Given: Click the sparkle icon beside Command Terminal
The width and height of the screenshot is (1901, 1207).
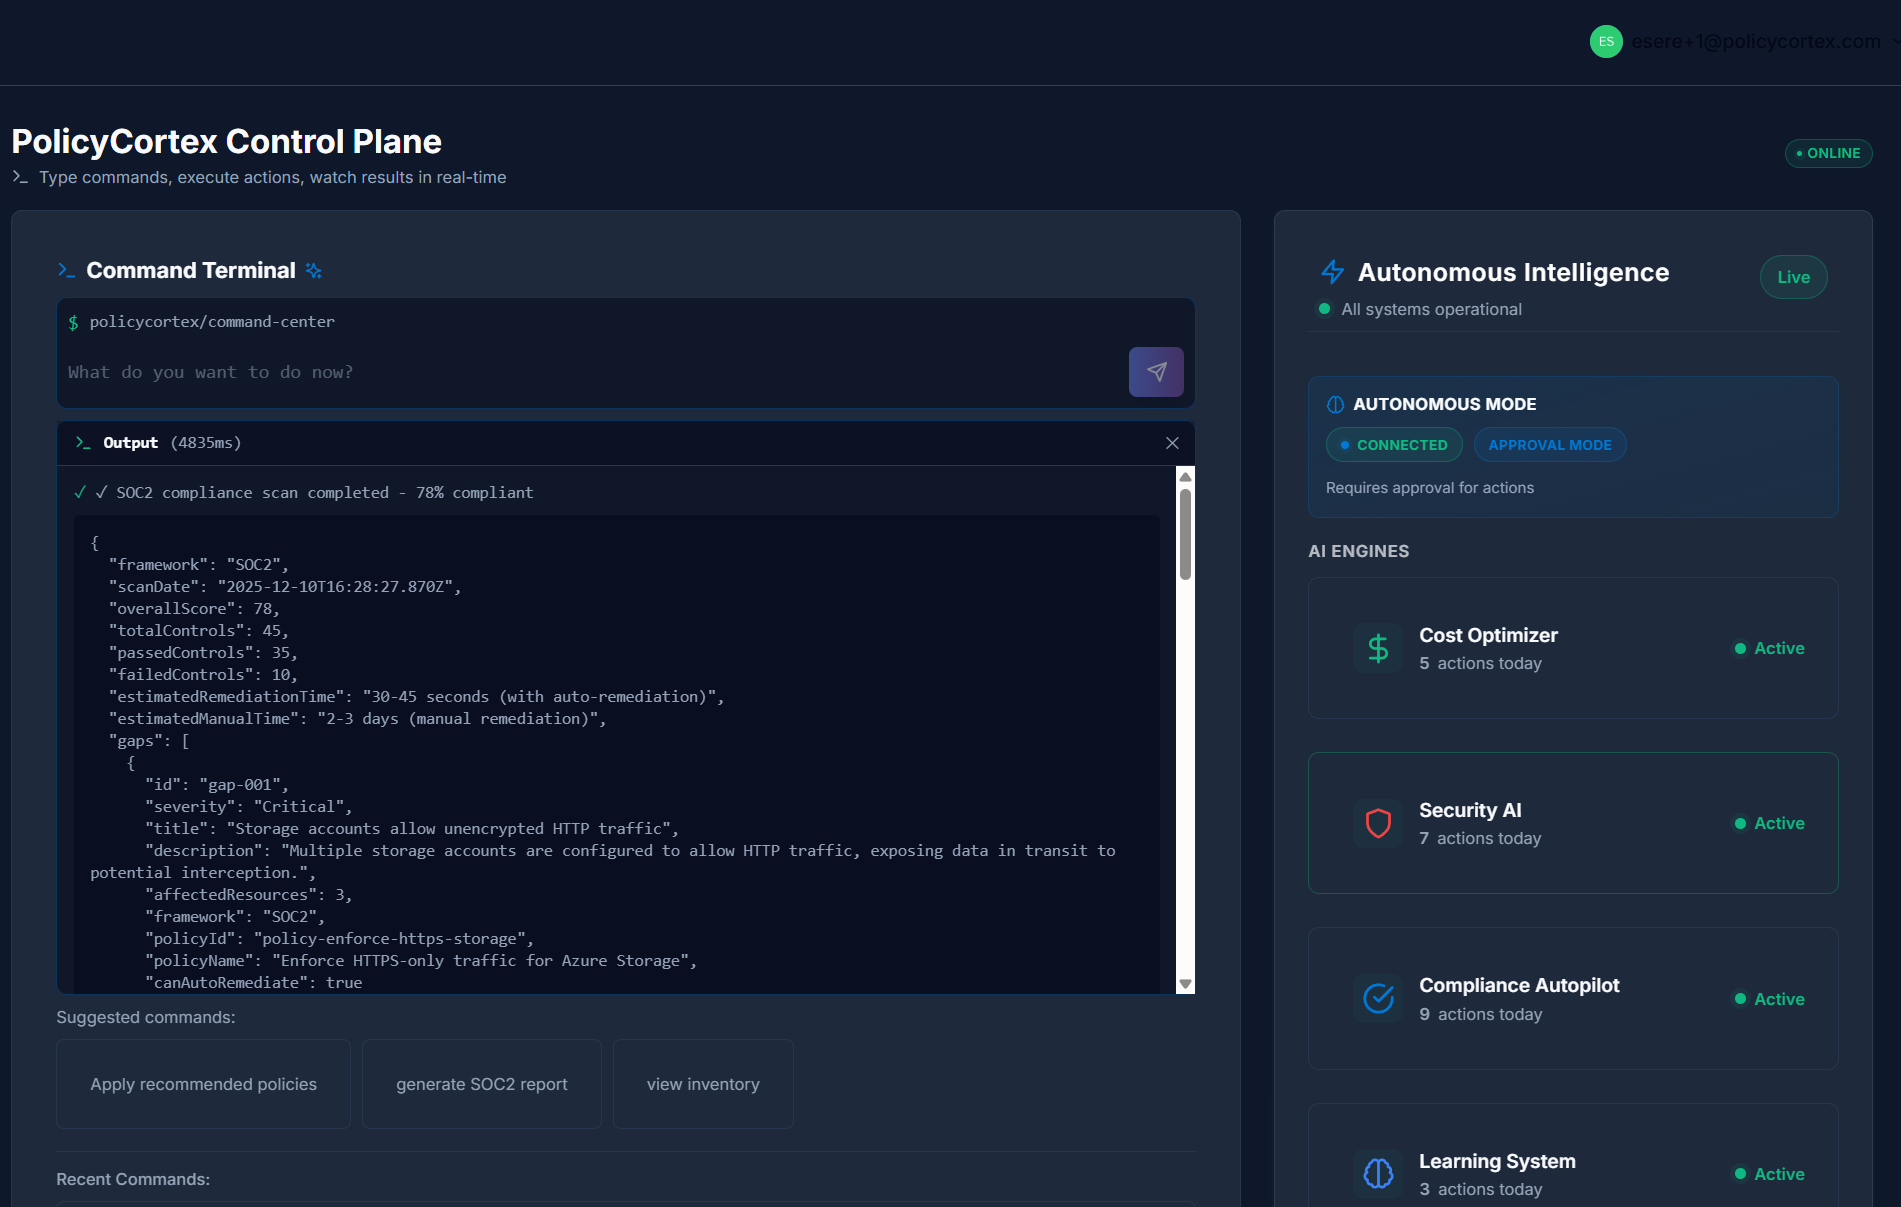Looking at the screenshot, I should pos(314,271).
